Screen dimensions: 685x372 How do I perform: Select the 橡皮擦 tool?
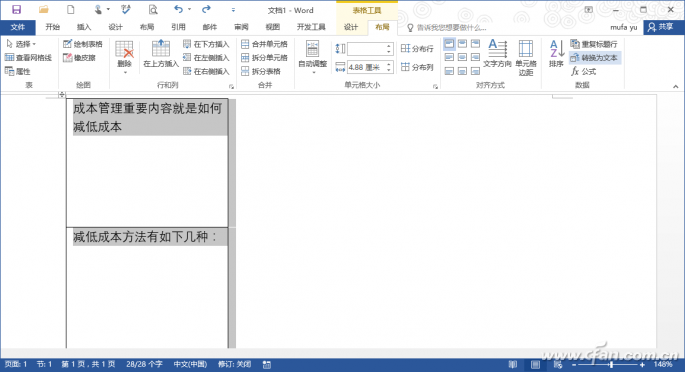click(79, 58)
